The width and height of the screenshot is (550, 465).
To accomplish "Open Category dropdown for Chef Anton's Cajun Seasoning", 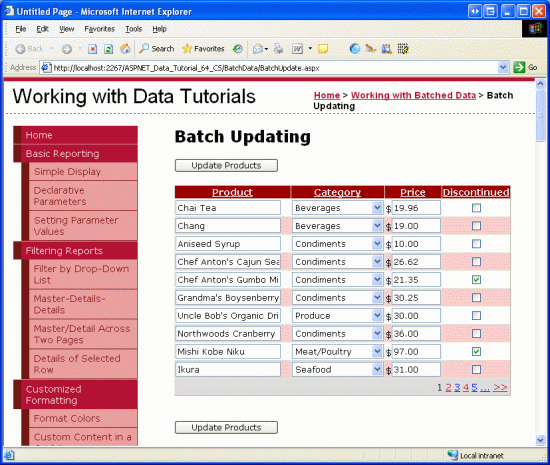I will pyautogui.click(x=337, y=262).
